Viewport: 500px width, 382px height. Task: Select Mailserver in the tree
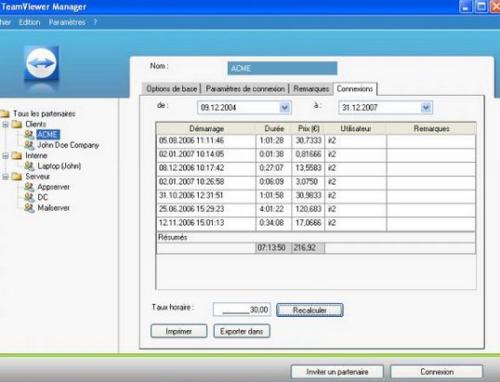[53, 208]
